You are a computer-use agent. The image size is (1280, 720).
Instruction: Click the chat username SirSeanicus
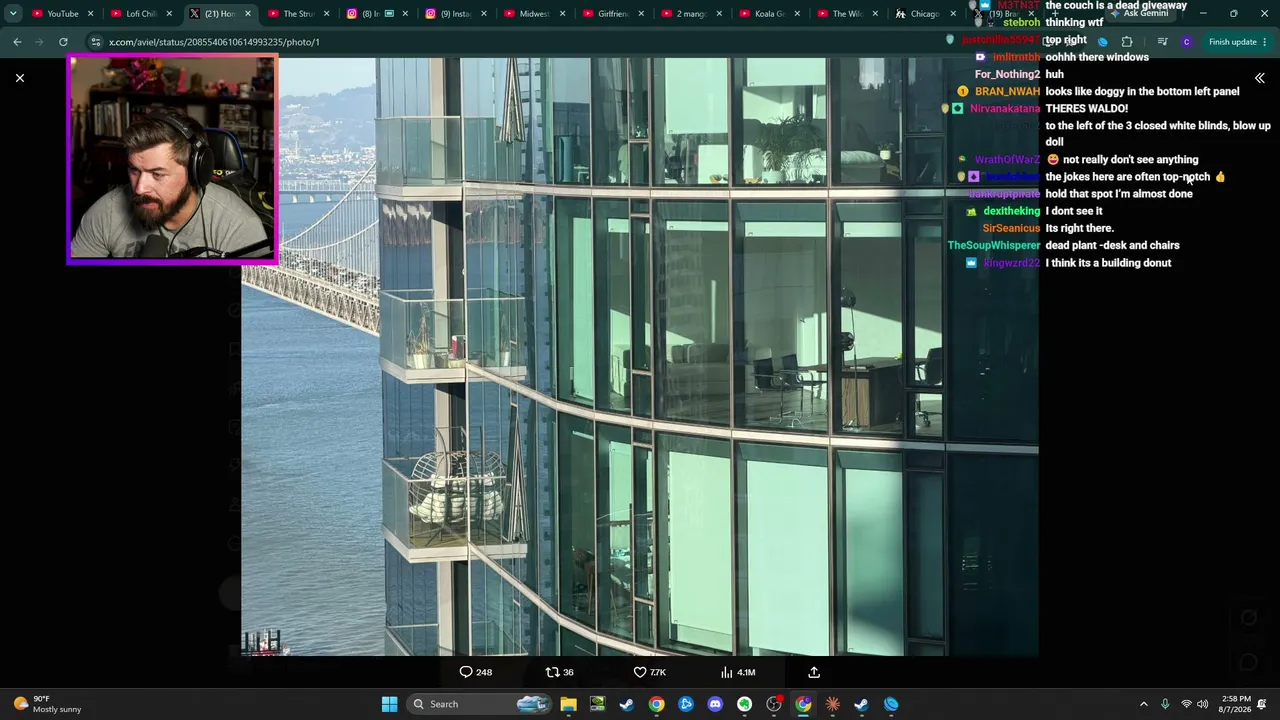(x=1011, y=228)
